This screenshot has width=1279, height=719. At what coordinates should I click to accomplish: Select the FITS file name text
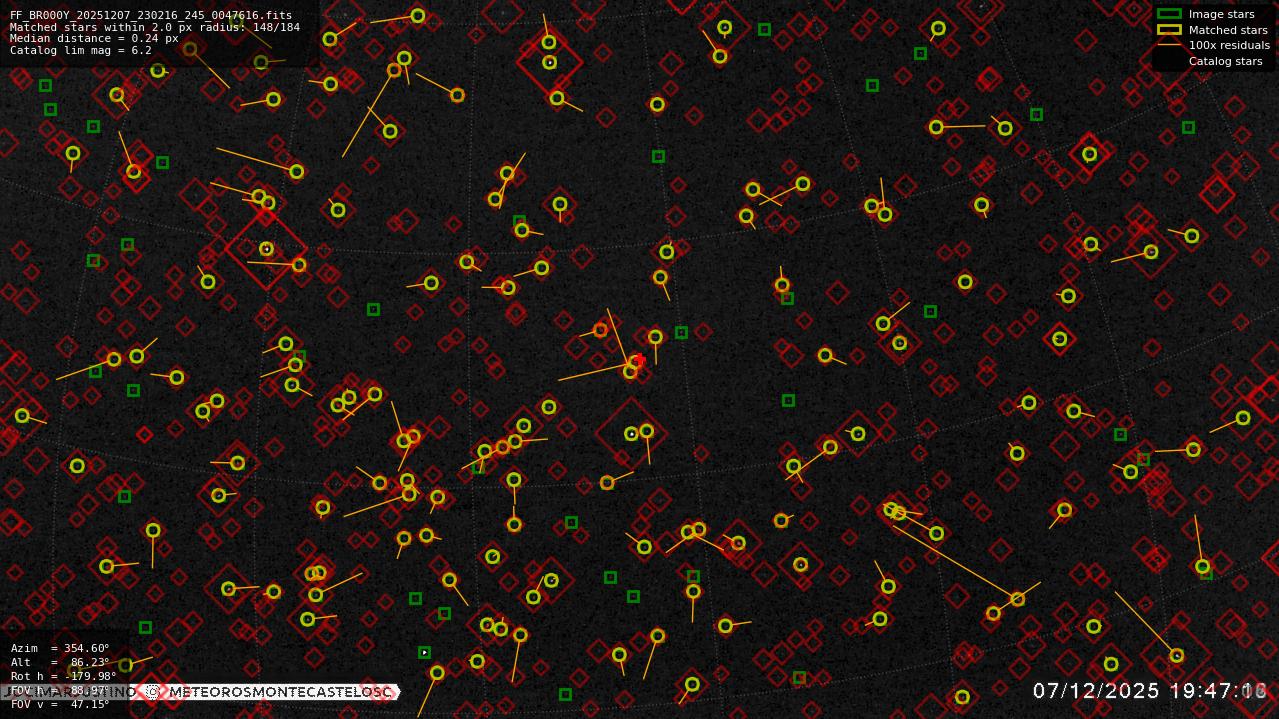[x=151, y=16]
